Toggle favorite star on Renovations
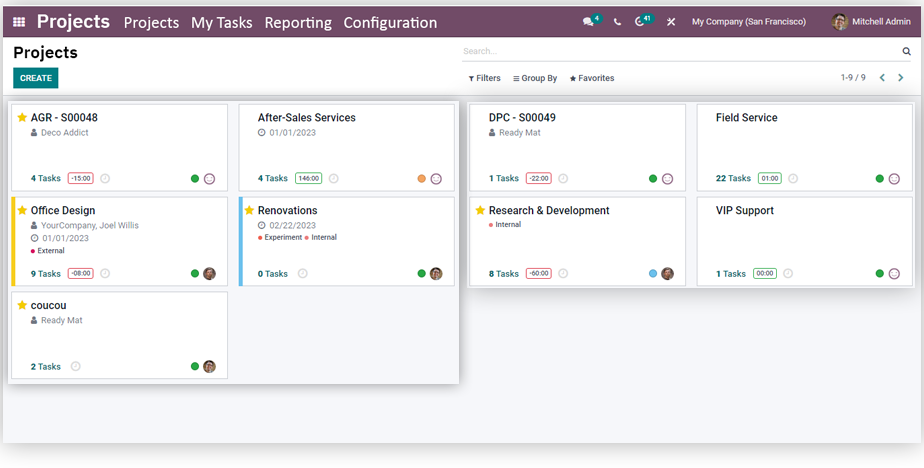This screenshot has width=924, height=468. tap(249, 210)
